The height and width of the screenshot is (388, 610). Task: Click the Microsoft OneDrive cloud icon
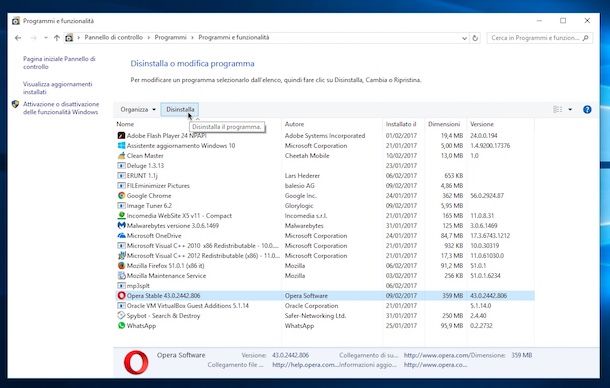pos(121,235)
